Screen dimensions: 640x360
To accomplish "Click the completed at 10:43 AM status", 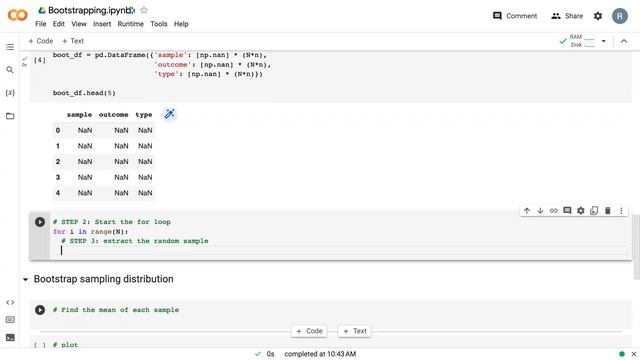I will (x=320, y=354).
